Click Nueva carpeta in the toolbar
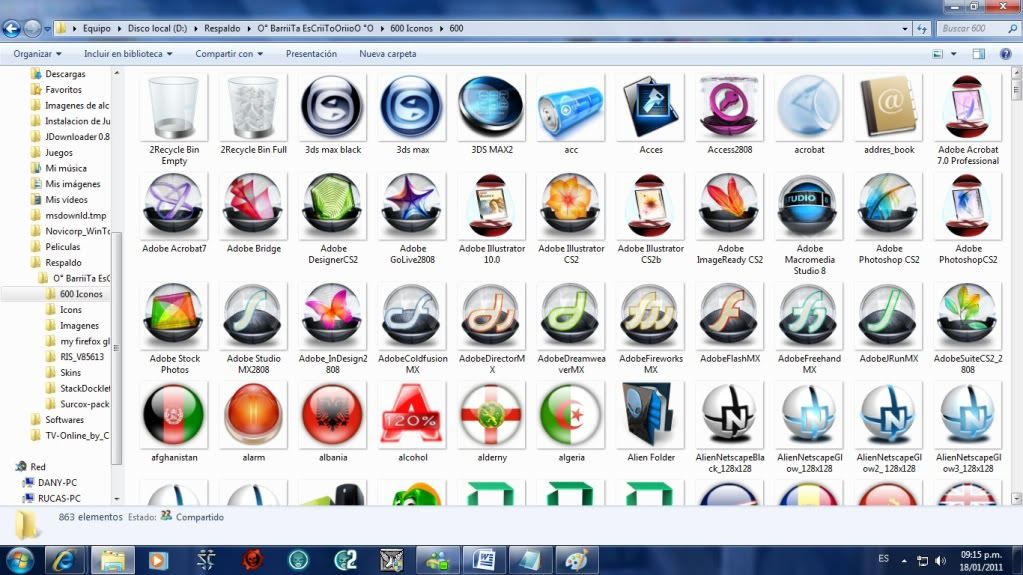 [x=388, y=54]
